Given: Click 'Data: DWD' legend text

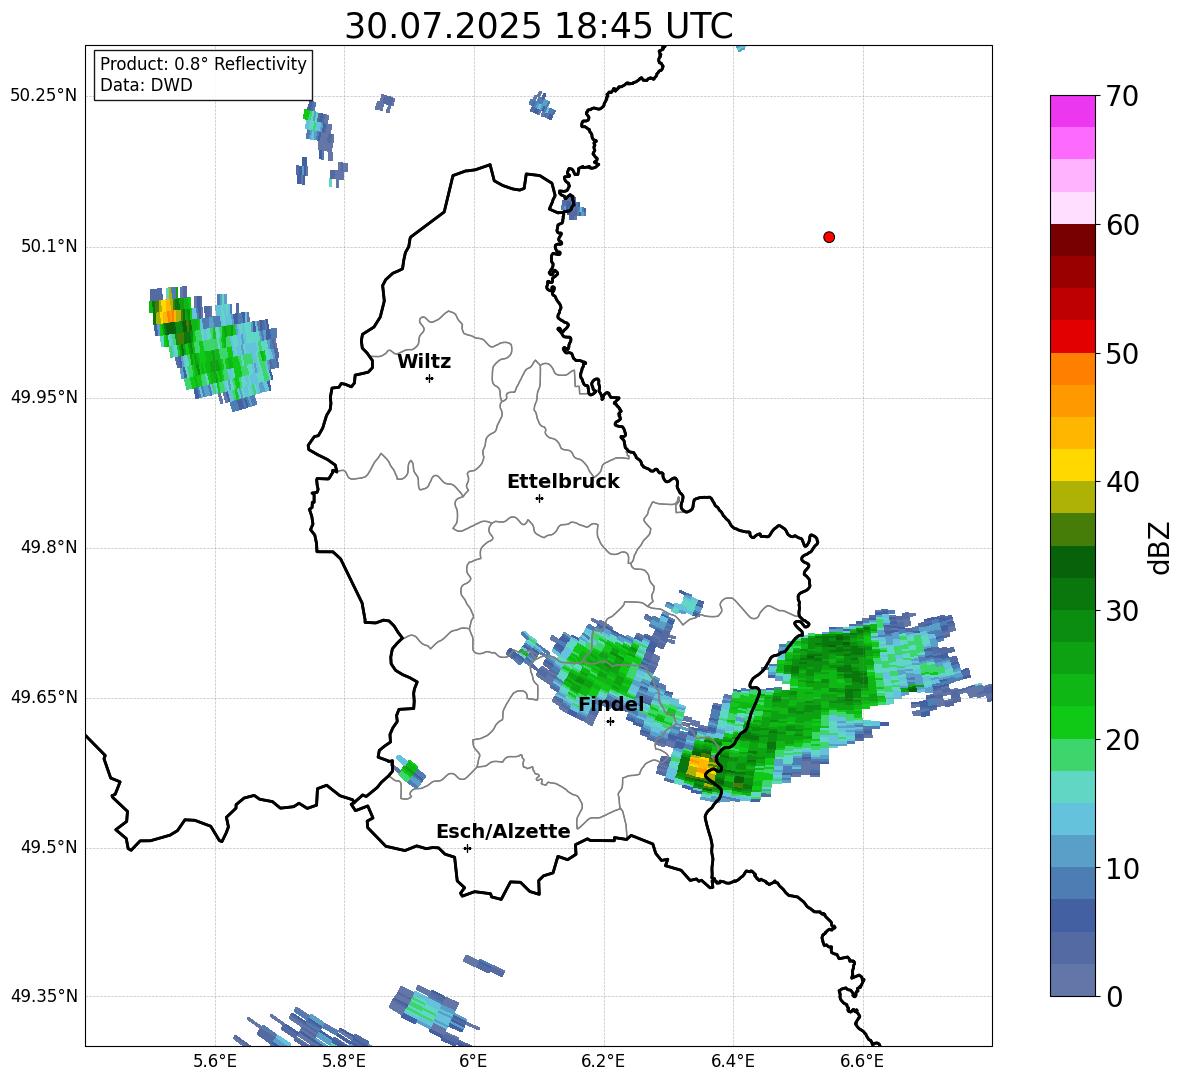Looking at the screenshot, I should [x=146, y=85].
